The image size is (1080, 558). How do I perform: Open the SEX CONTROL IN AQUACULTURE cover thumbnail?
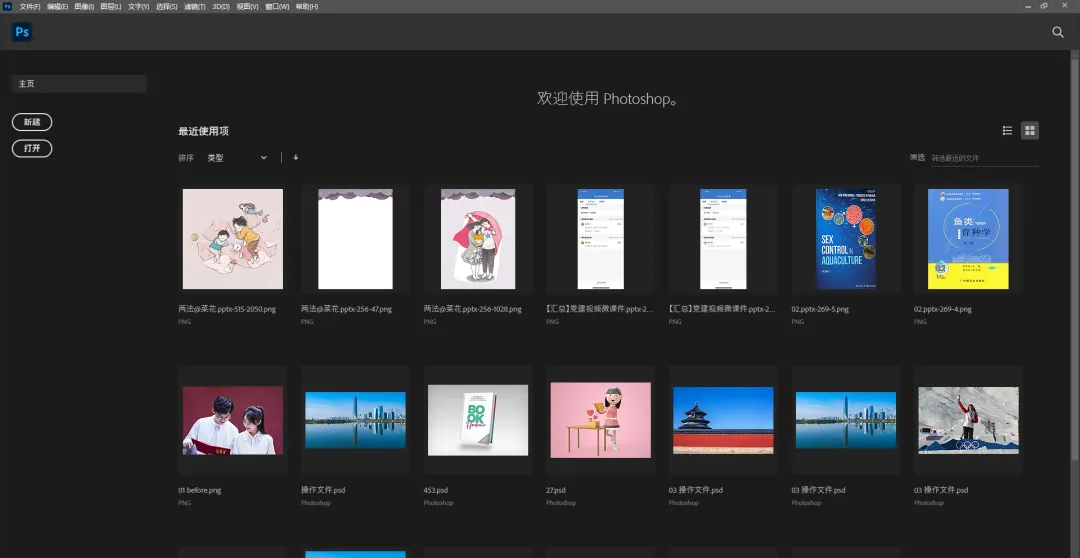click(x=846, y=239)
